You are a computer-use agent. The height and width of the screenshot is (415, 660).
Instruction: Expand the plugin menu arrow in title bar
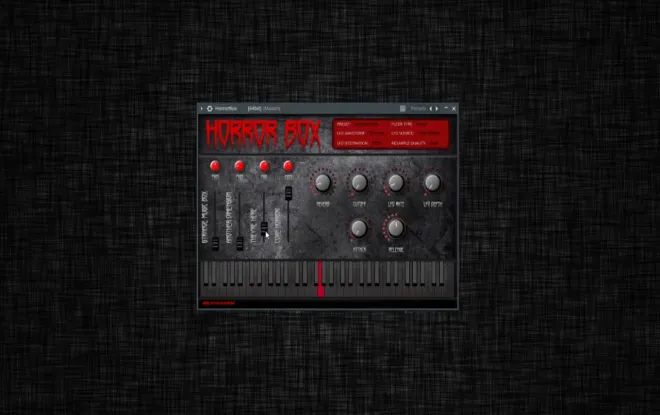pyautogui.click(x=202, y=109)
